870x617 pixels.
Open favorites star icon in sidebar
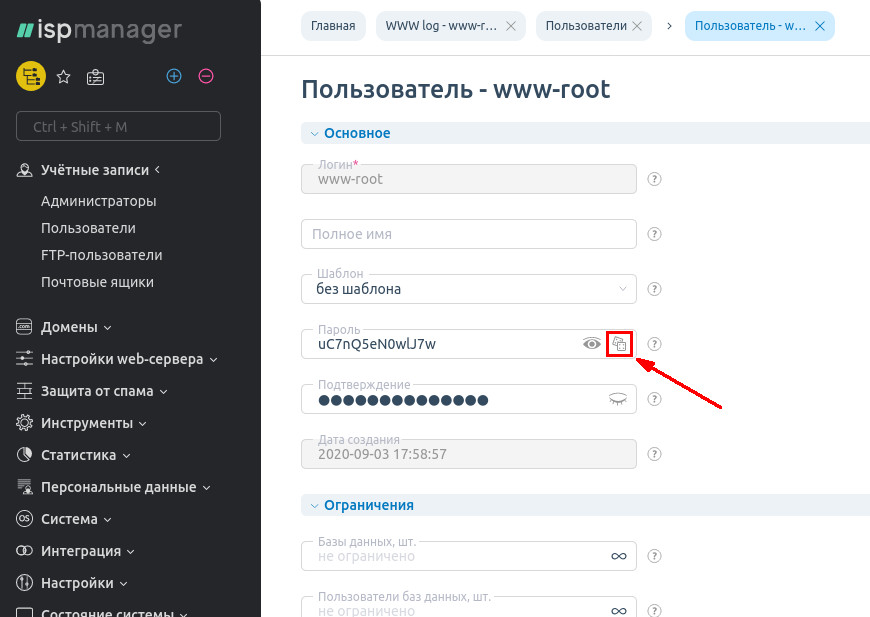click(x=63, y=76)
